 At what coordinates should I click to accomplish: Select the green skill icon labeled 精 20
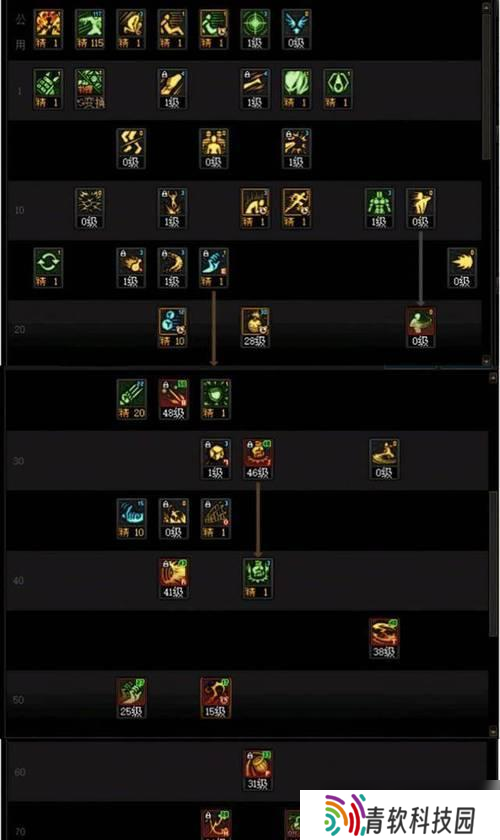131,400
